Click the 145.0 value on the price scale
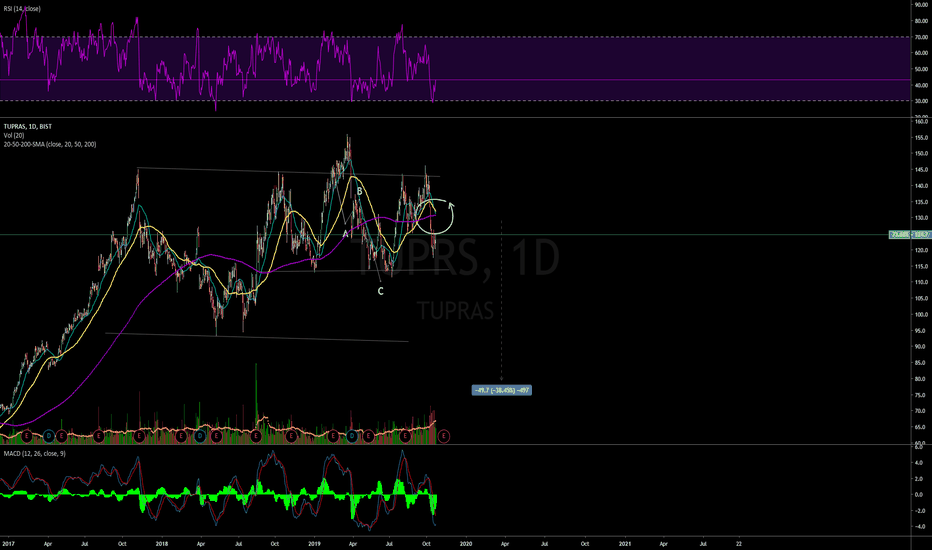Image resolution: width=932 pixels, height=550 pixels. coord(921,169)
